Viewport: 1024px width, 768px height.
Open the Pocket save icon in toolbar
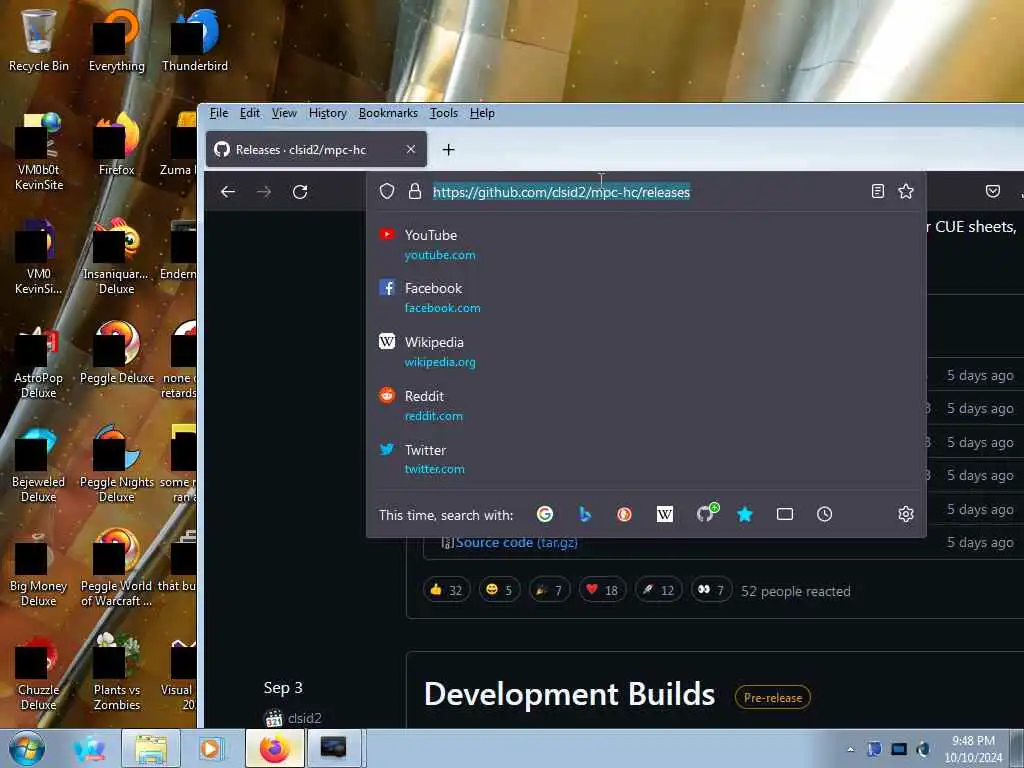993,191
